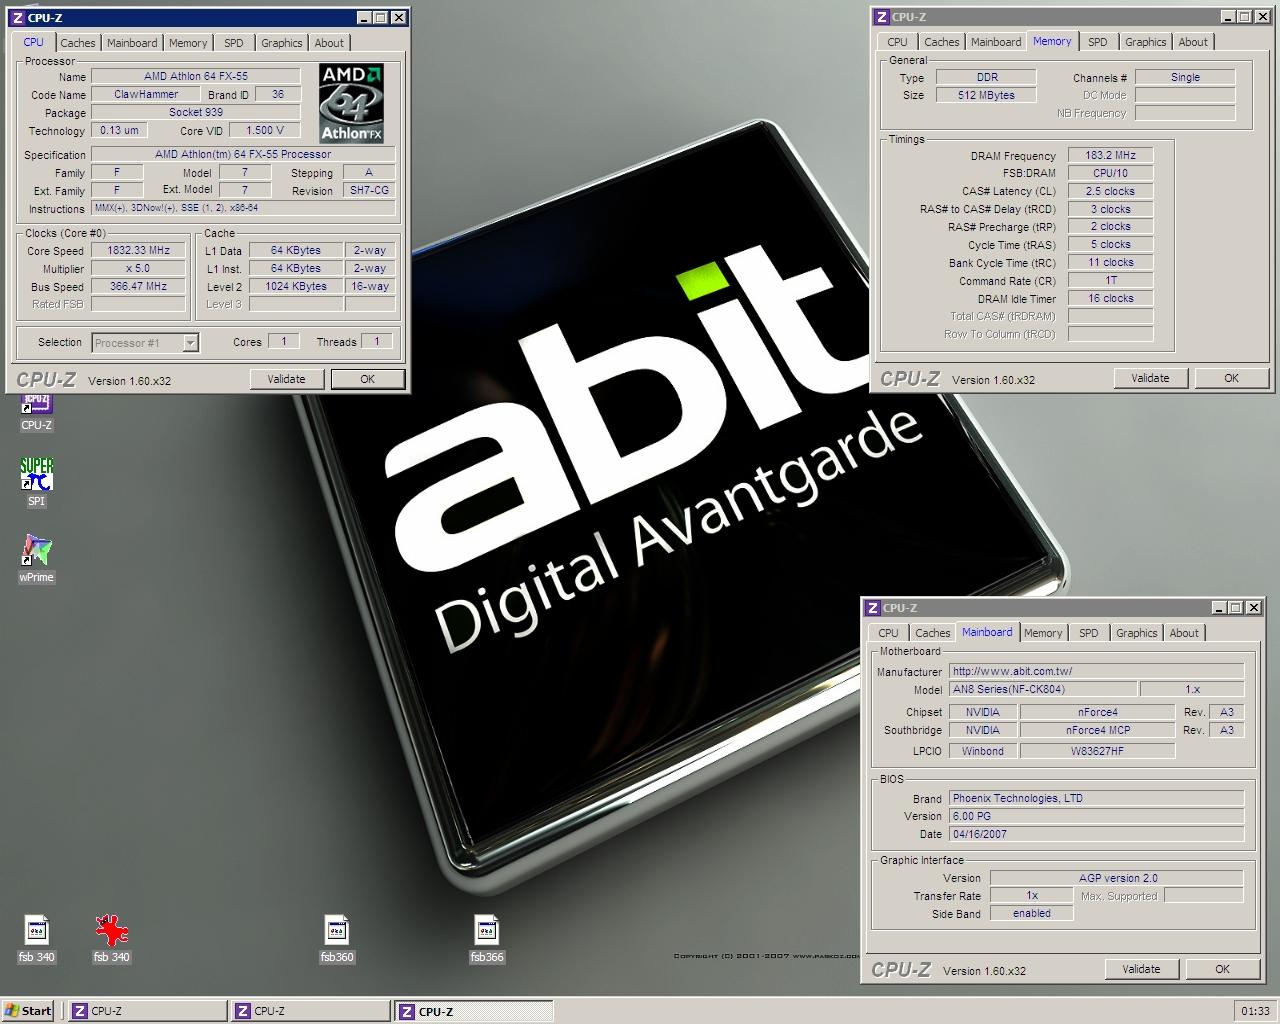1280x1024 pixels.
Task: Open the About tab in CPU window
Action: point(329,43)
